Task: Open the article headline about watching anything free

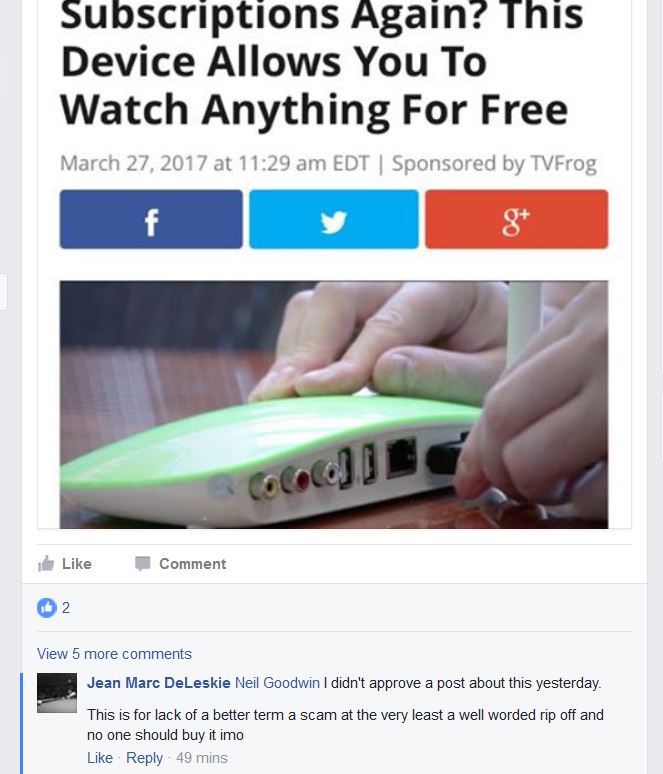Action: point(321,62)
